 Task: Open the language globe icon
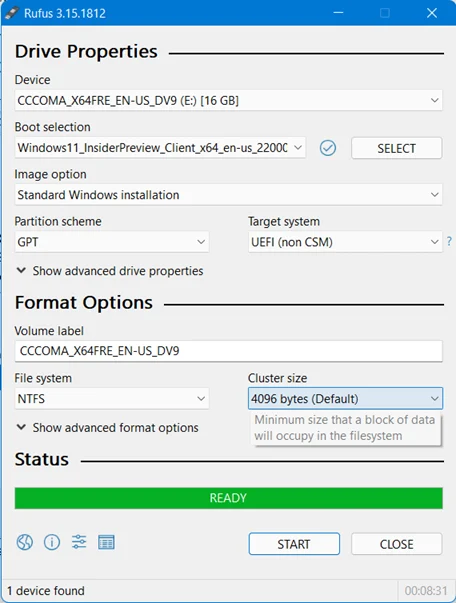(x=25, y=542)
